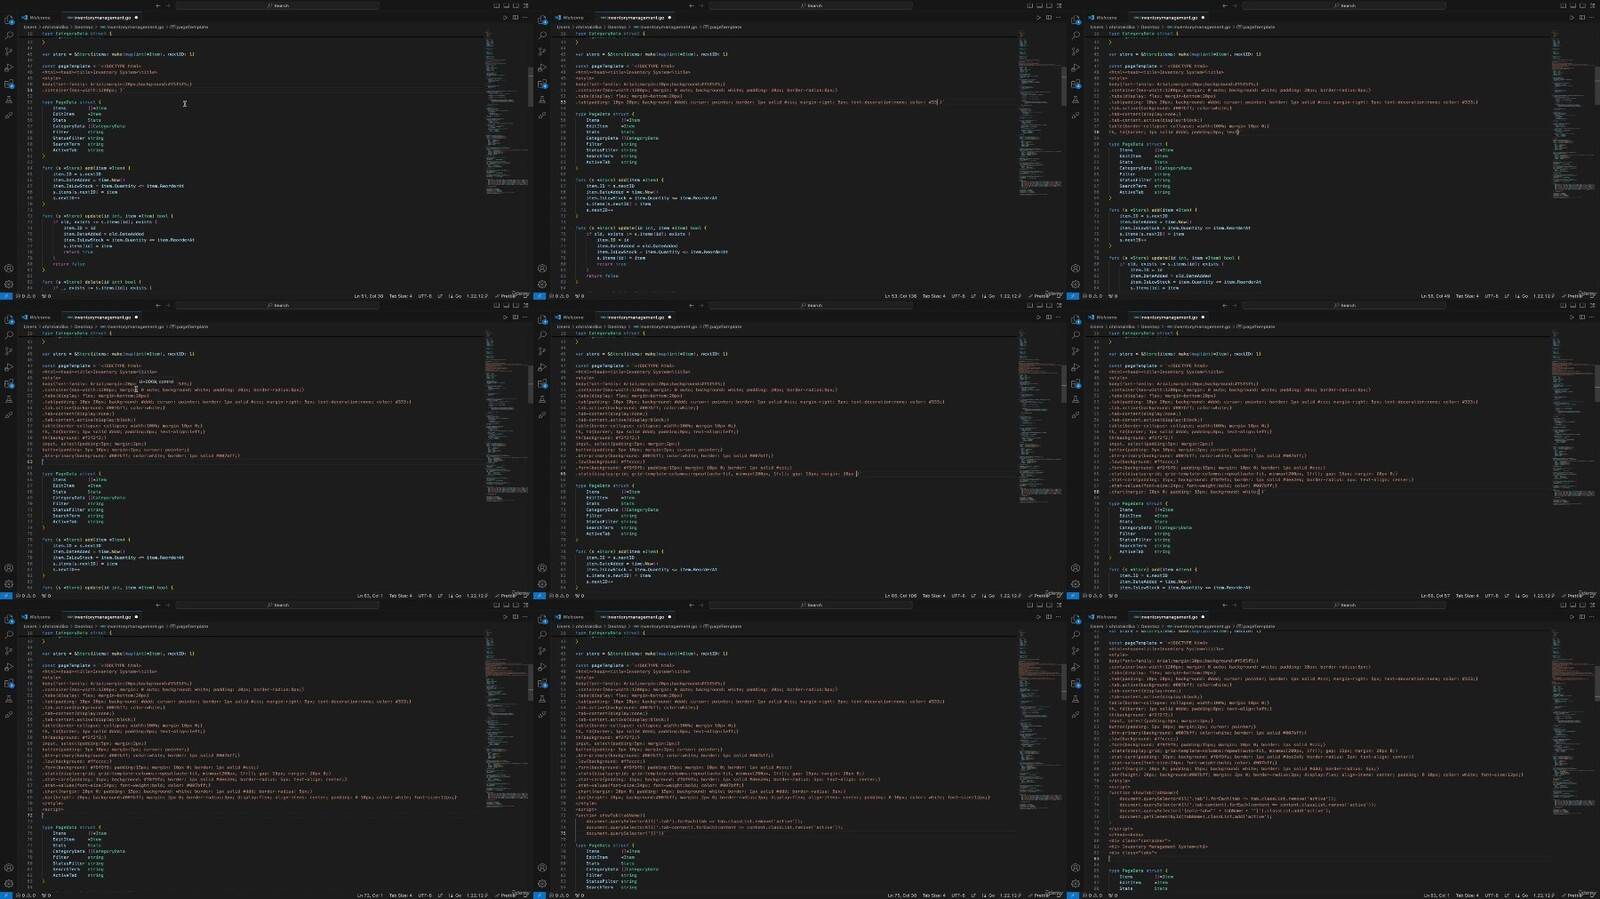Viewport: 1600px width, 899px height.
Task: Split the editor in the top-center window
Action: click(1049, 17)
